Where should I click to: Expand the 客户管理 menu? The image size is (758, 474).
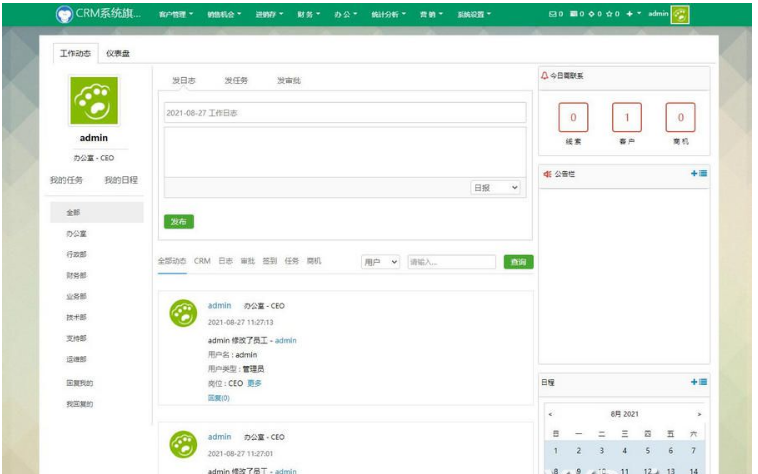click(x=176, y=14)
